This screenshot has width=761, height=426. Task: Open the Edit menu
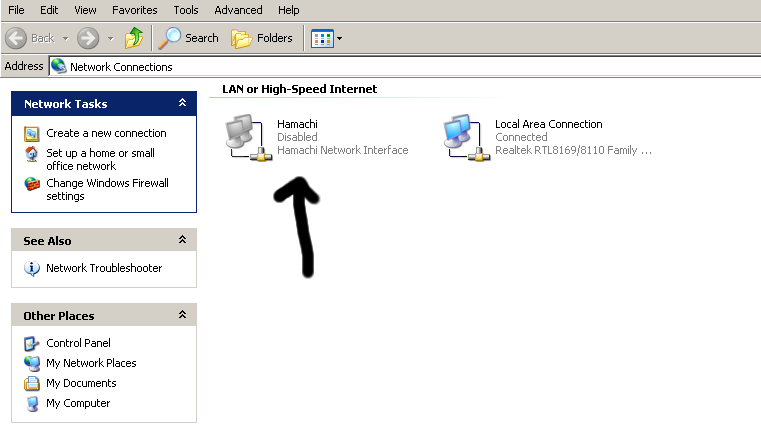click(49, 10)
